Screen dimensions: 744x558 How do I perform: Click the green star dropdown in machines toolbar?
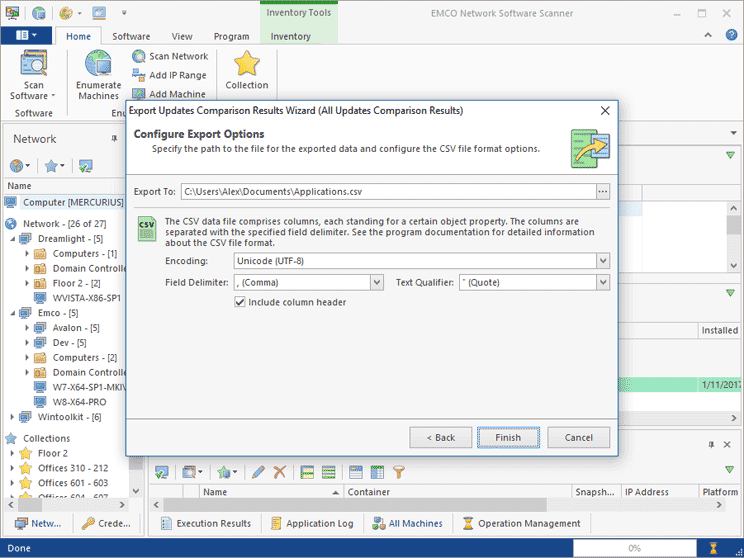[x=227, y=472]
